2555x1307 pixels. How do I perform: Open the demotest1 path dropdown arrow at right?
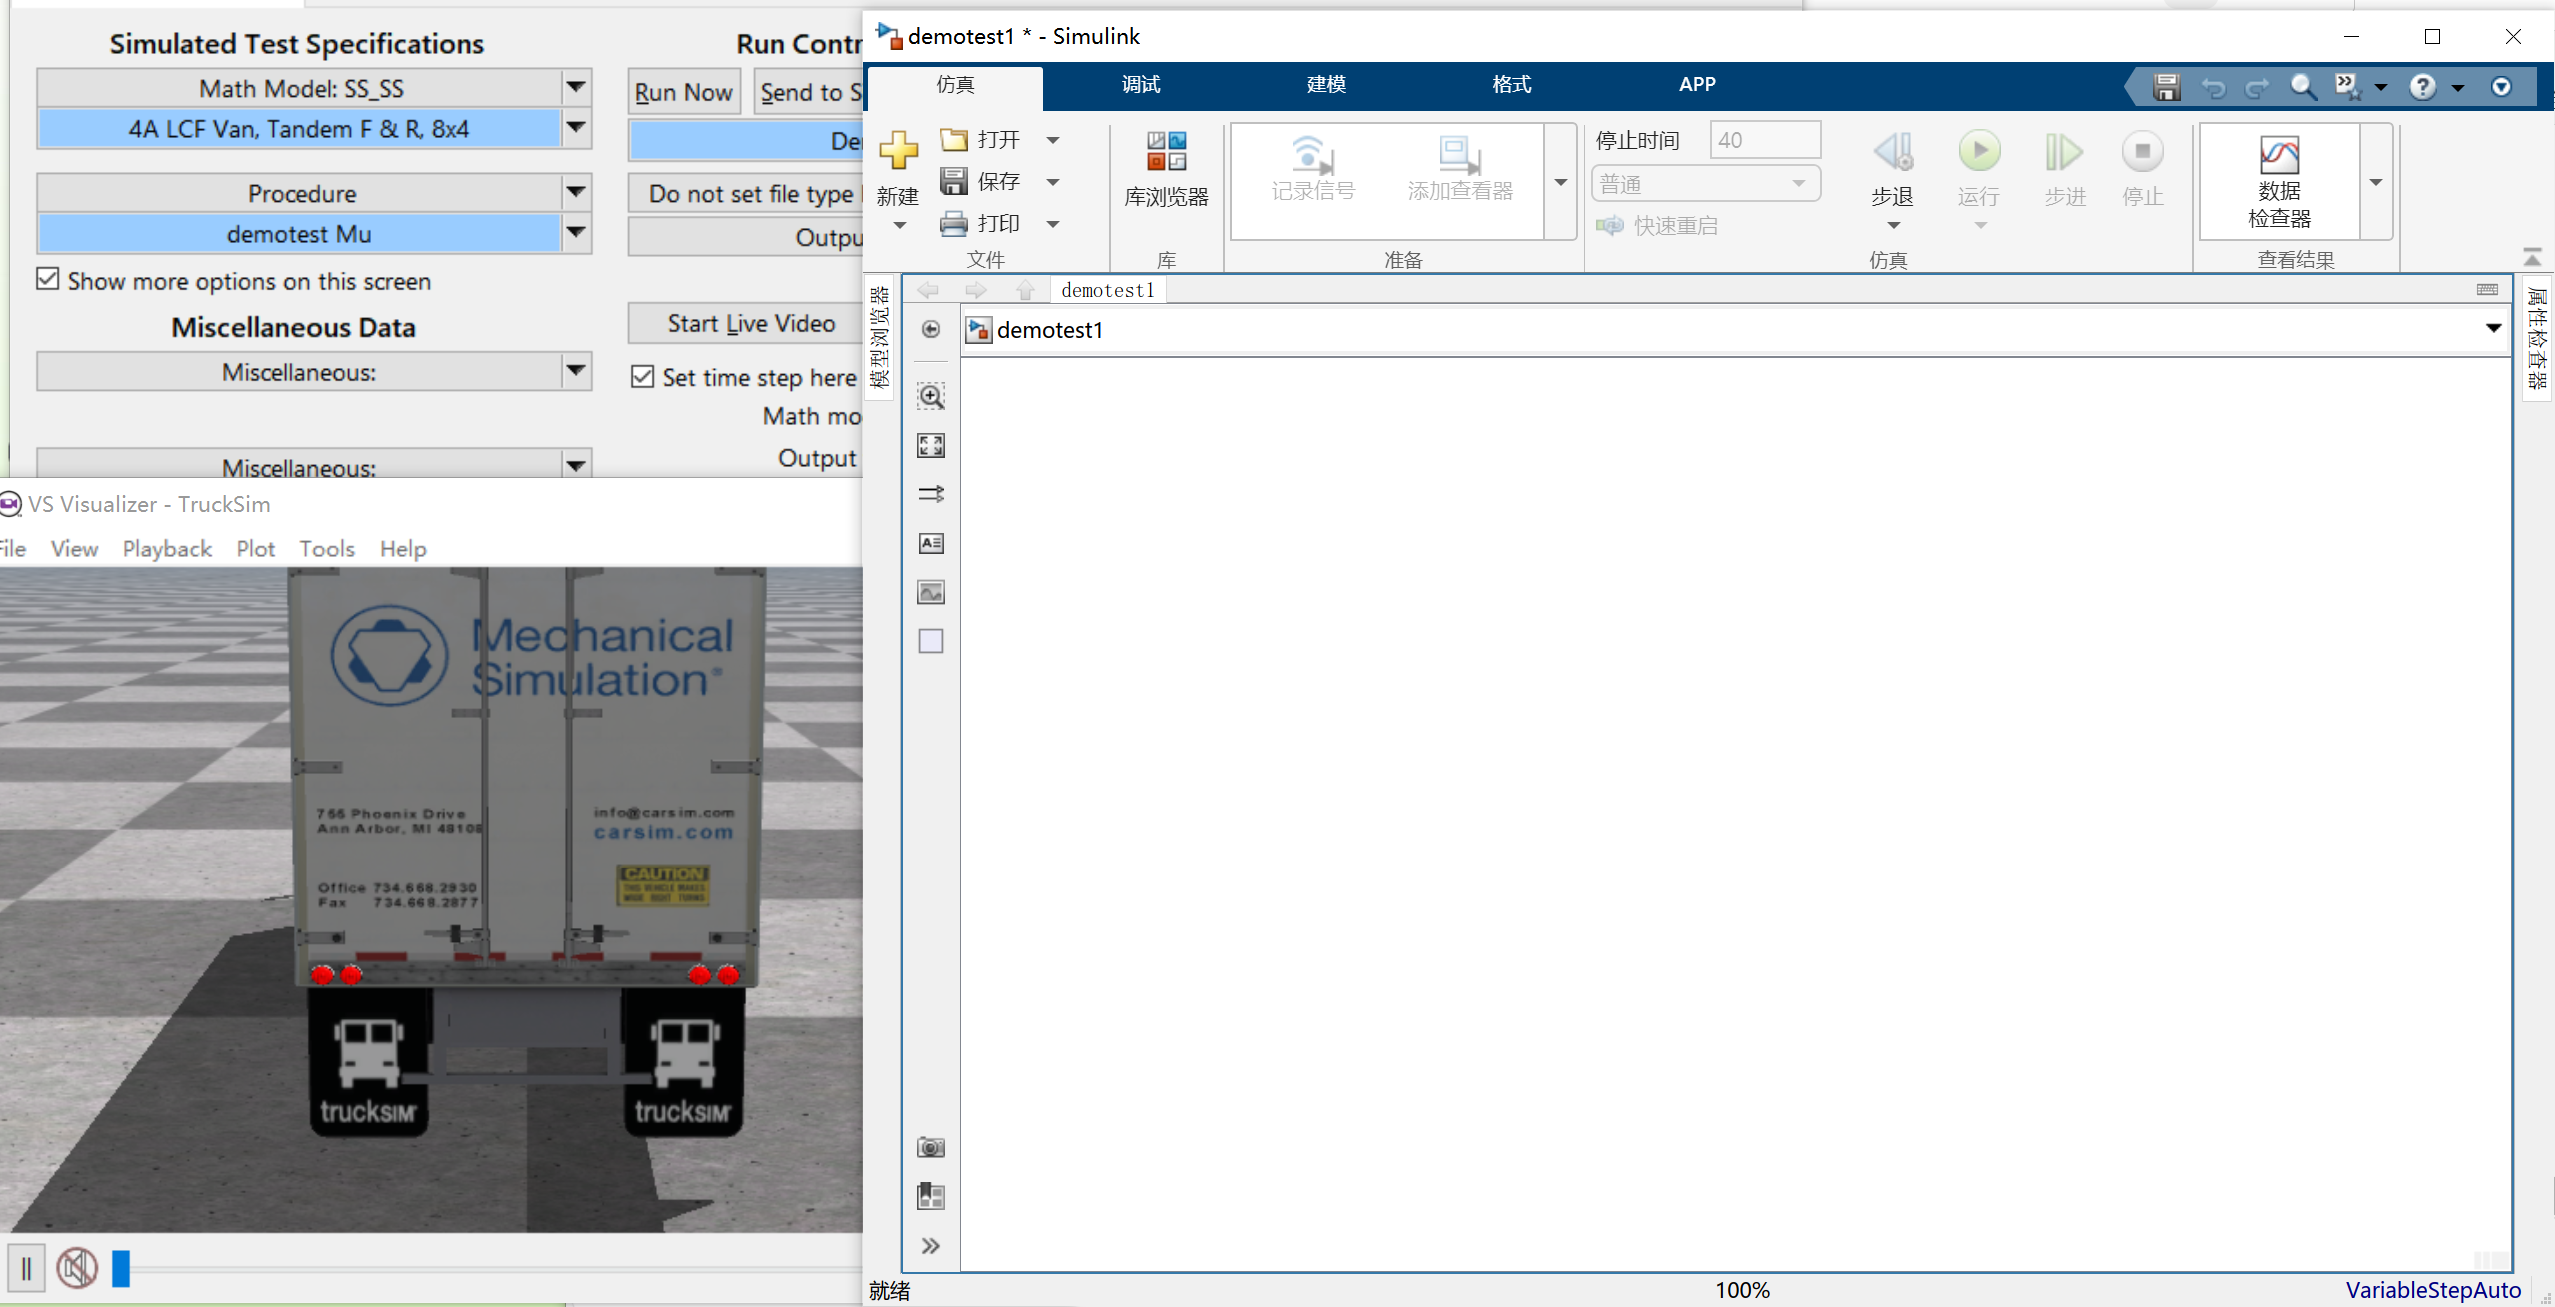tap(2493, 328)
